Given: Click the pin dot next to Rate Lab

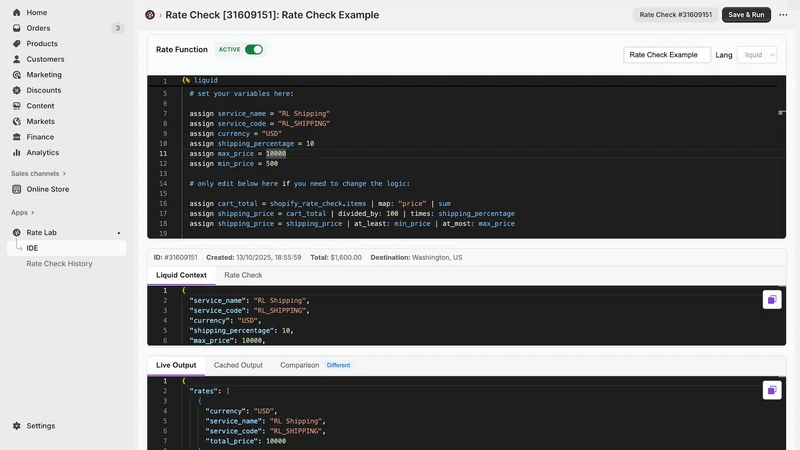Looking at the screenshot, I should point(119,233).
